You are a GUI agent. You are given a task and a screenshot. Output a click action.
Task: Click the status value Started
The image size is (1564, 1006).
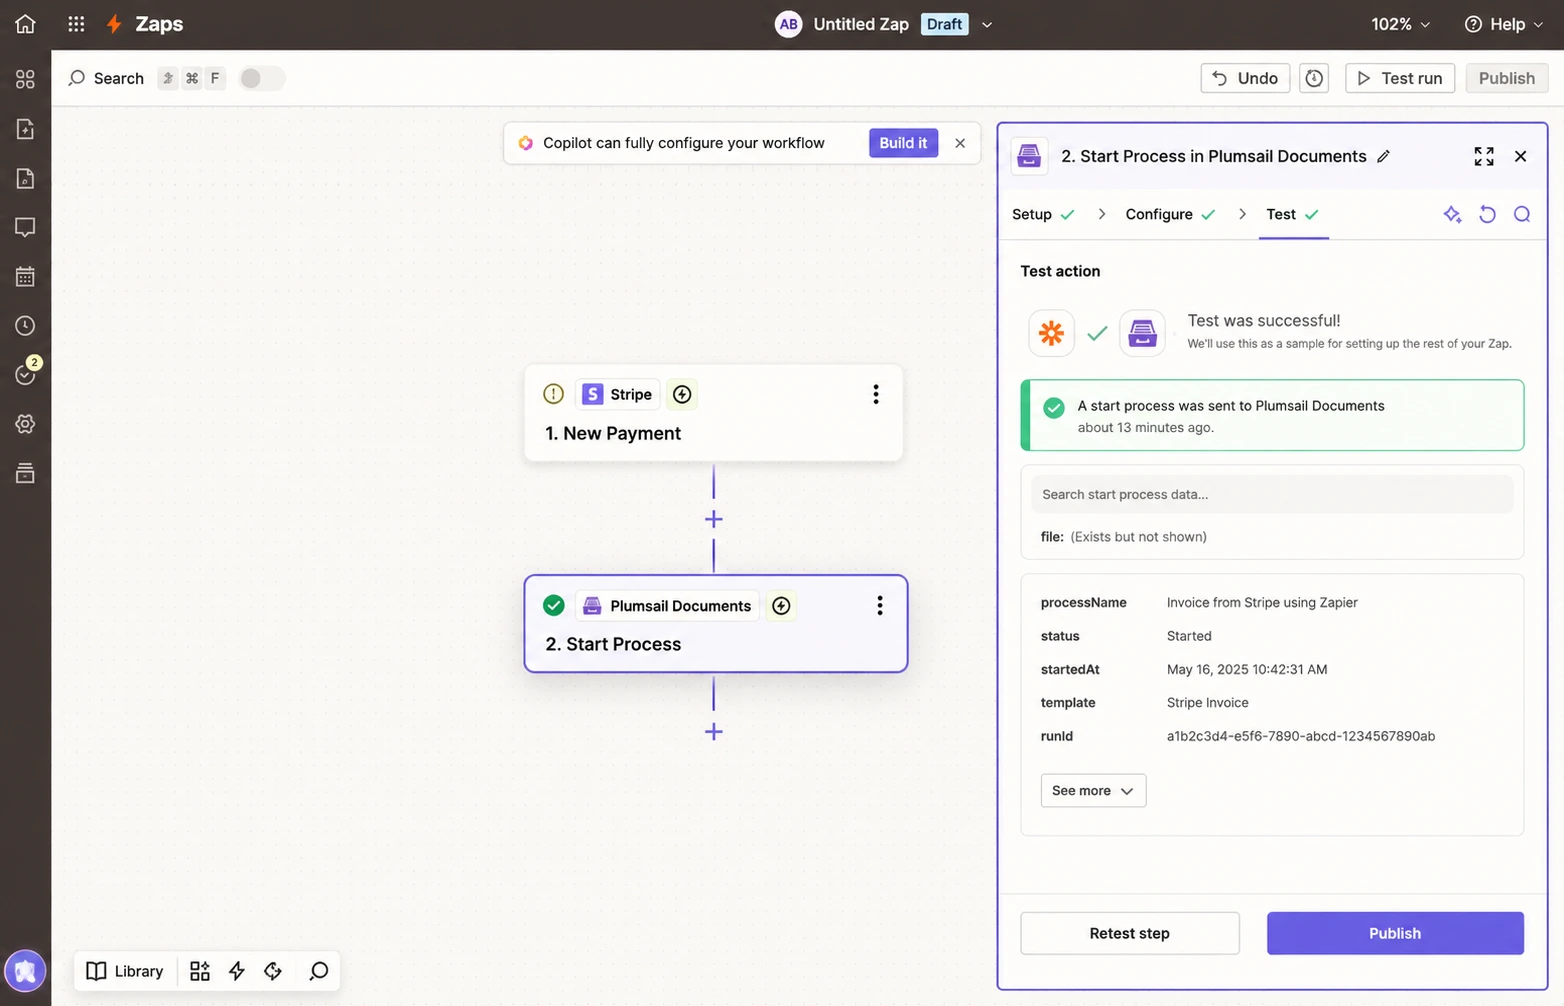click(1189, 636)
